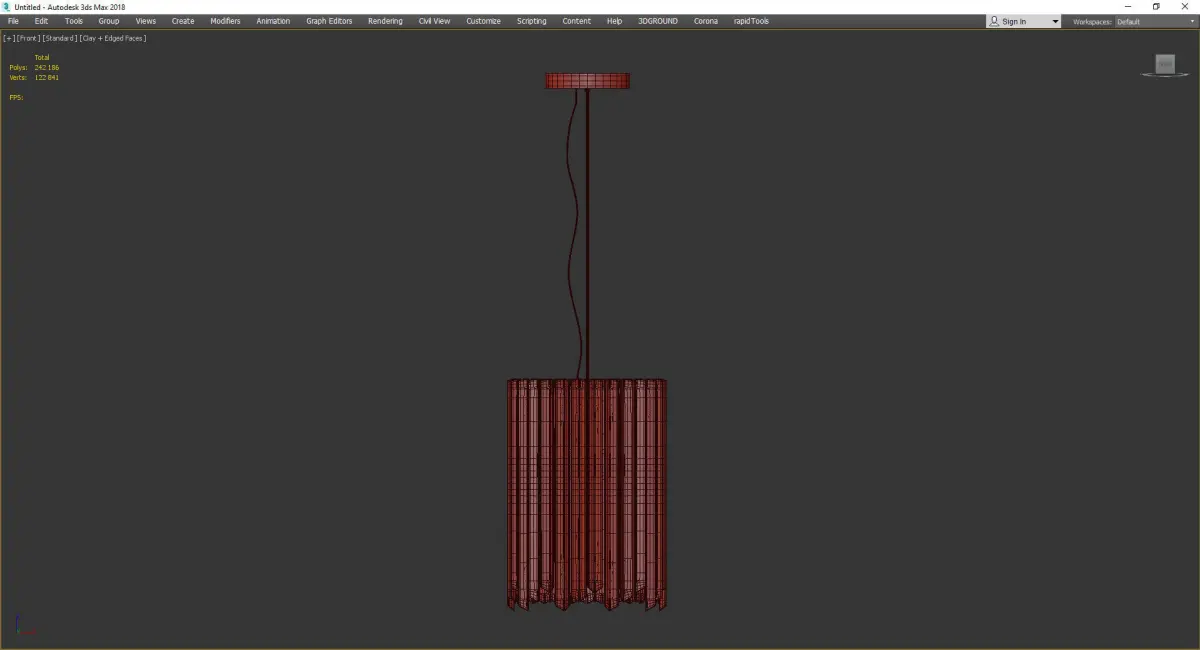The height and width of the screenshot is (650, 1200).
Task: Click the FPS statistic label
Action: click(x=16, y=98)
